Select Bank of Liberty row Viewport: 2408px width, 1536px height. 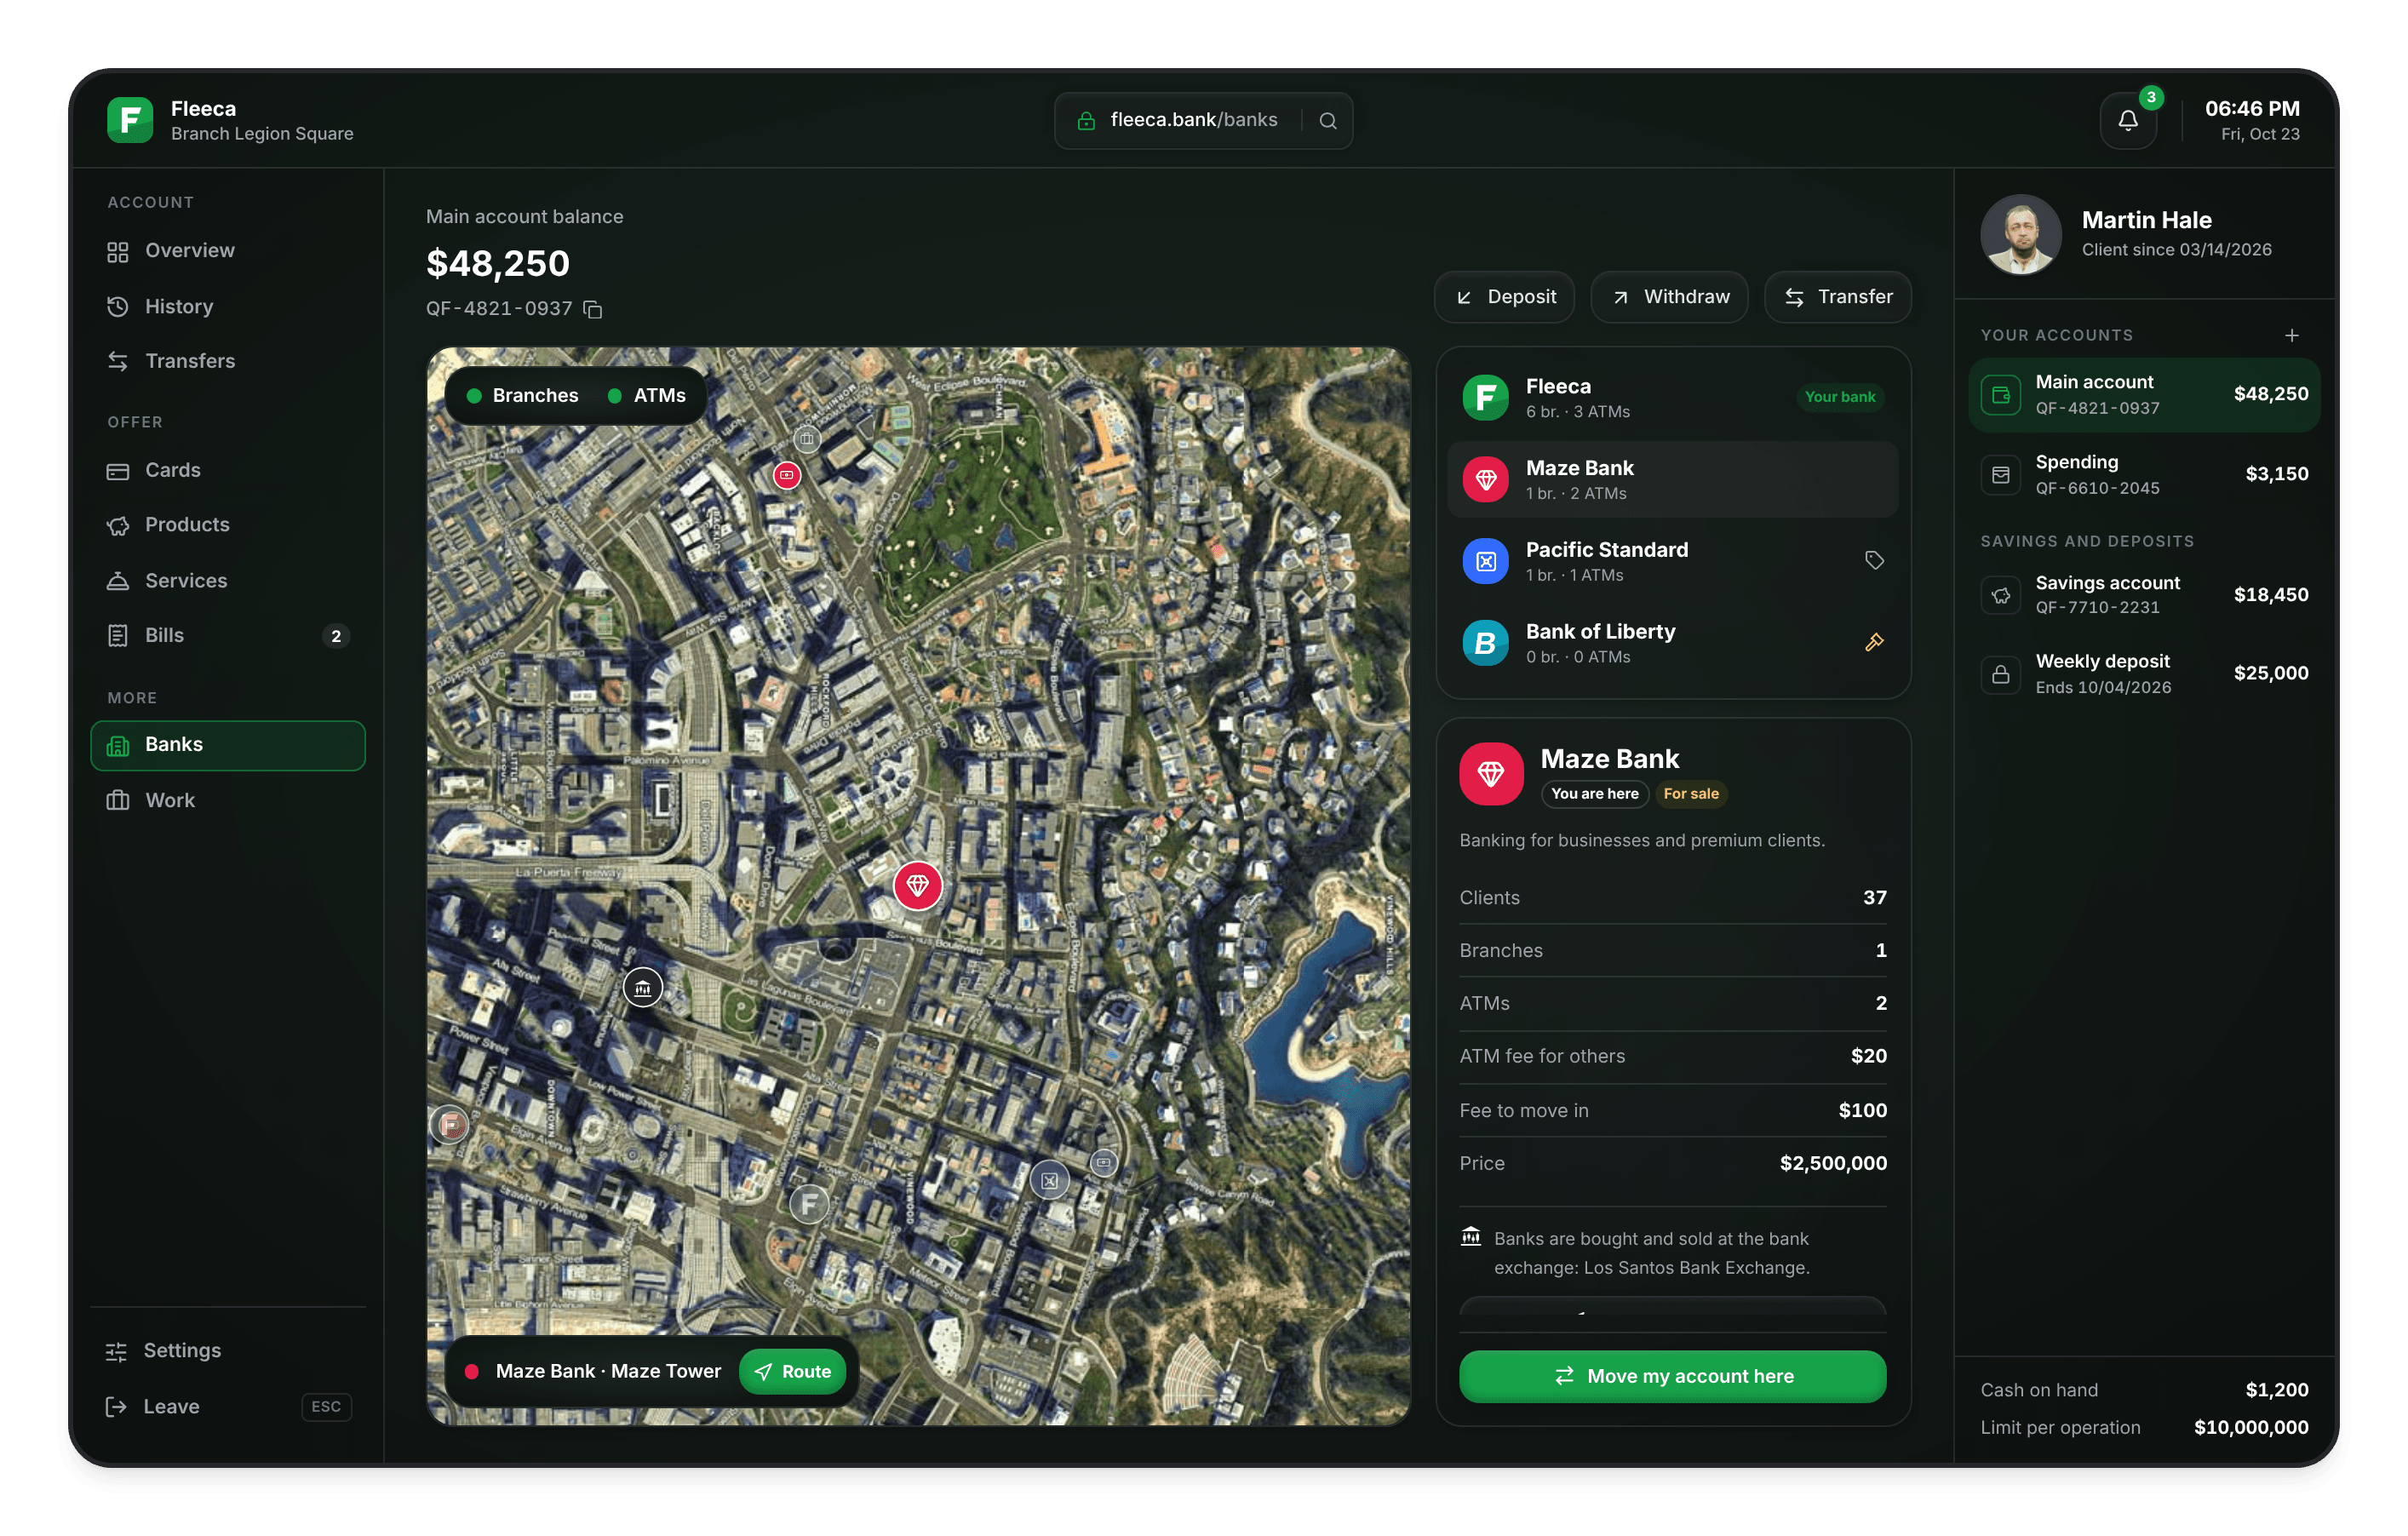coord(1673,643)
